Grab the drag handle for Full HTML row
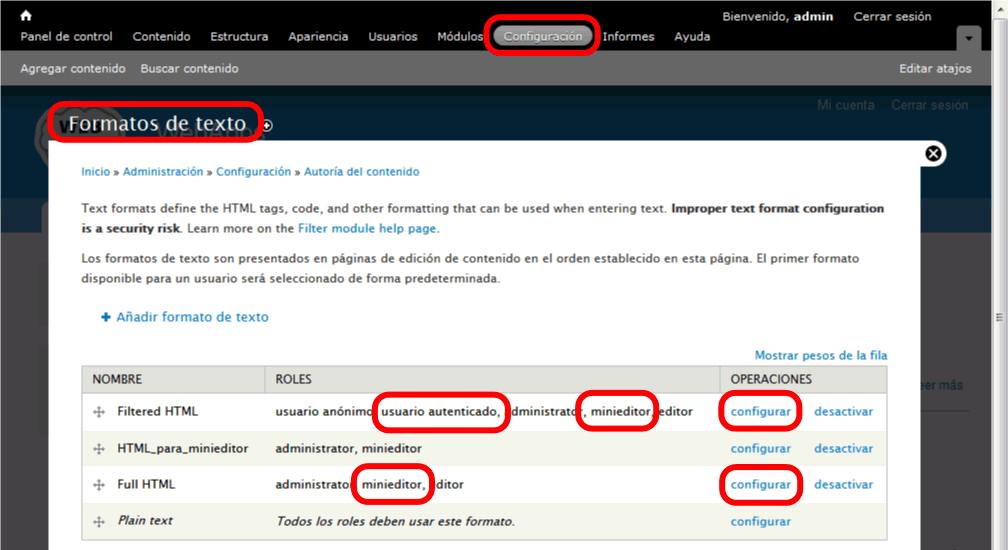This screenshot has width=1008, height=550. pos(98,484)
